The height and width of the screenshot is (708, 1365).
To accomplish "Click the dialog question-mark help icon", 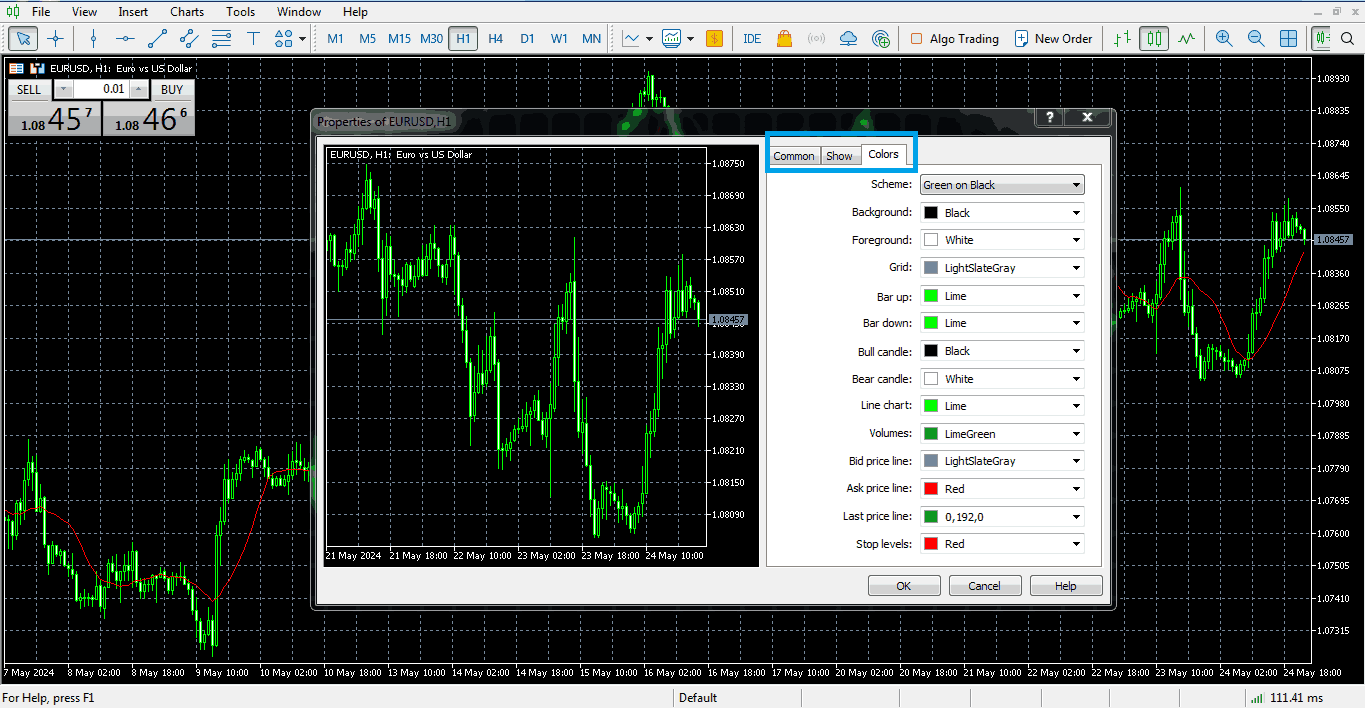I will (x=1049, y=118).
